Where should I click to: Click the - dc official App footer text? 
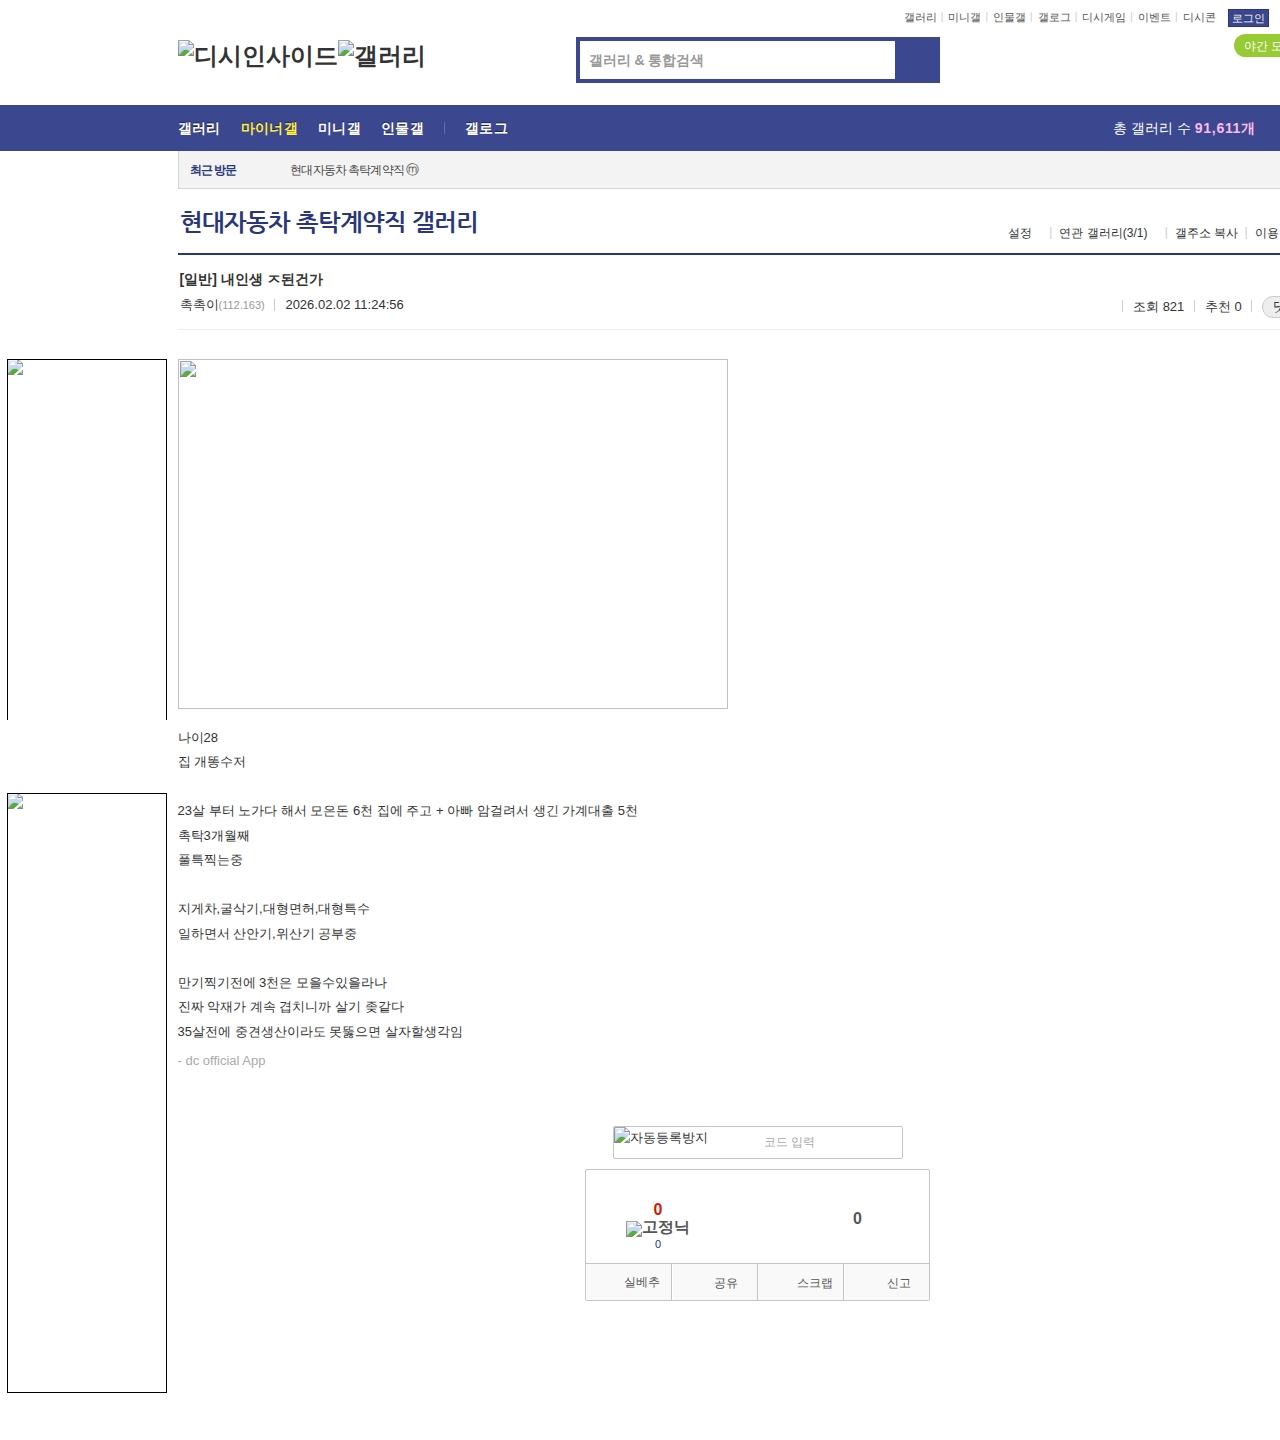(222, 1061)
